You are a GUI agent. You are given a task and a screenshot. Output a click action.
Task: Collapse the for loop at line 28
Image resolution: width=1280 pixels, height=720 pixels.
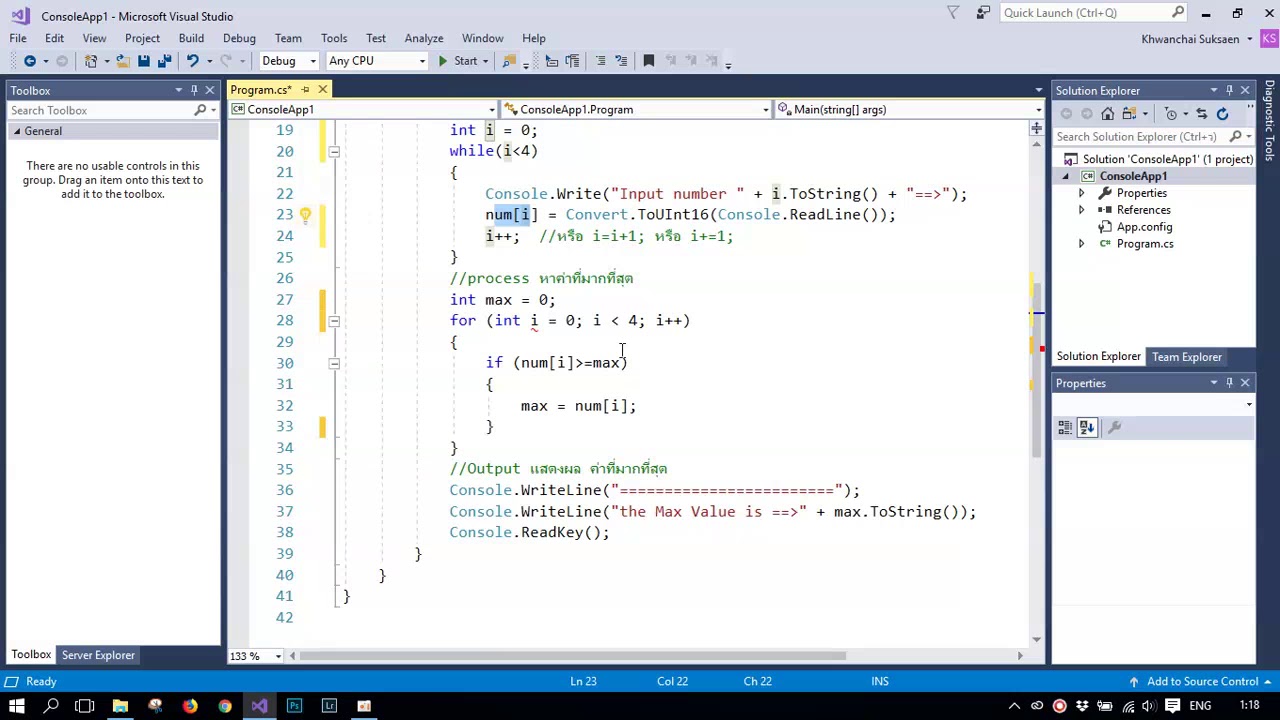334,321
